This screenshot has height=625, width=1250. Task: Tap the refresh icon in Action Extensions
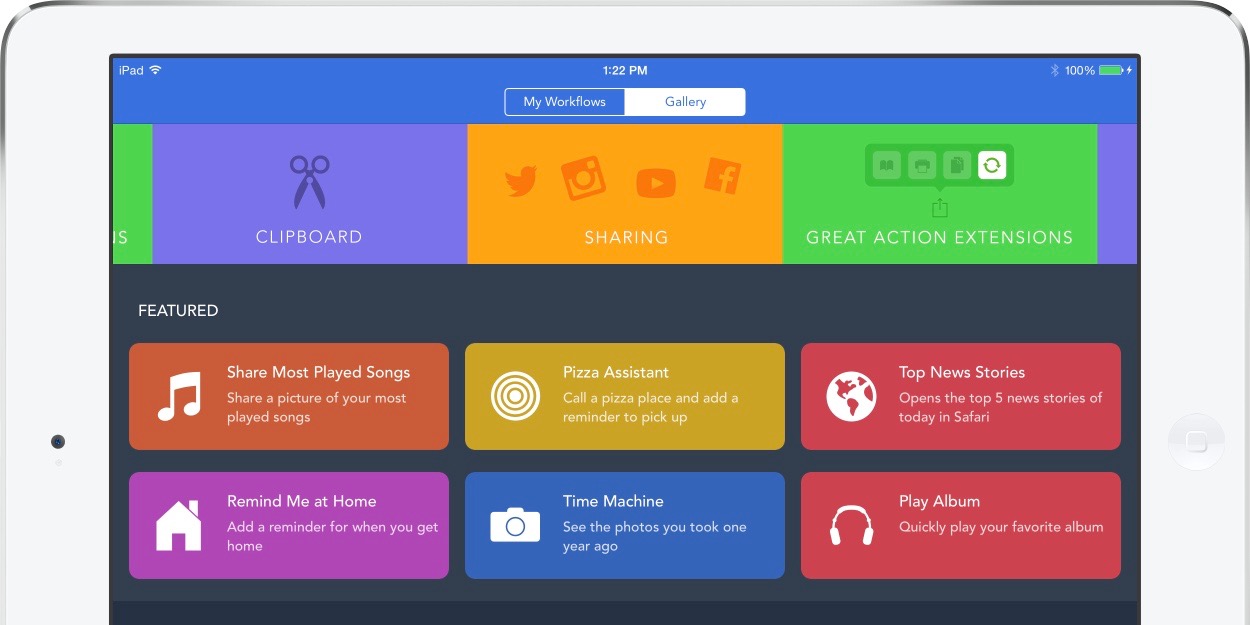tap(991, 165)
